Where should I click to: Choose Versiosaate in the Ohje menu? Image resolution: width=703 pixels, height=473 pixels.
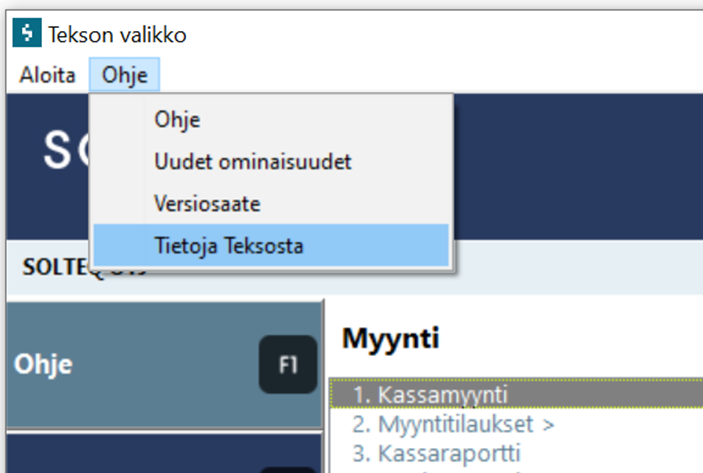point(207,204)
